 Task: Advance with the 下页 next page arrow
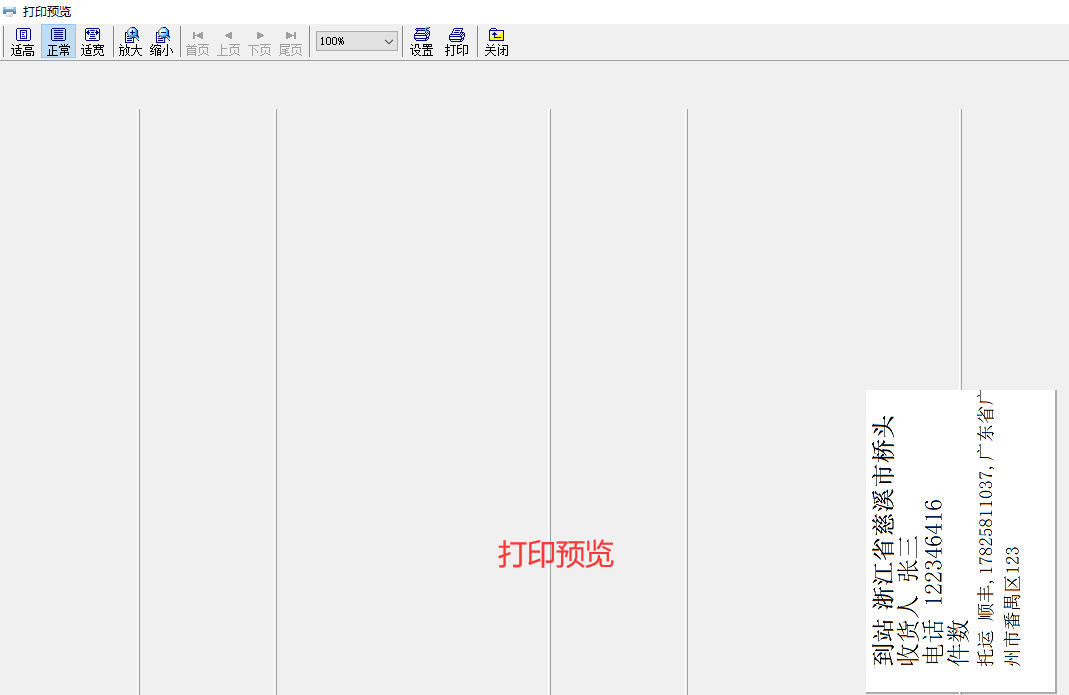260,42
